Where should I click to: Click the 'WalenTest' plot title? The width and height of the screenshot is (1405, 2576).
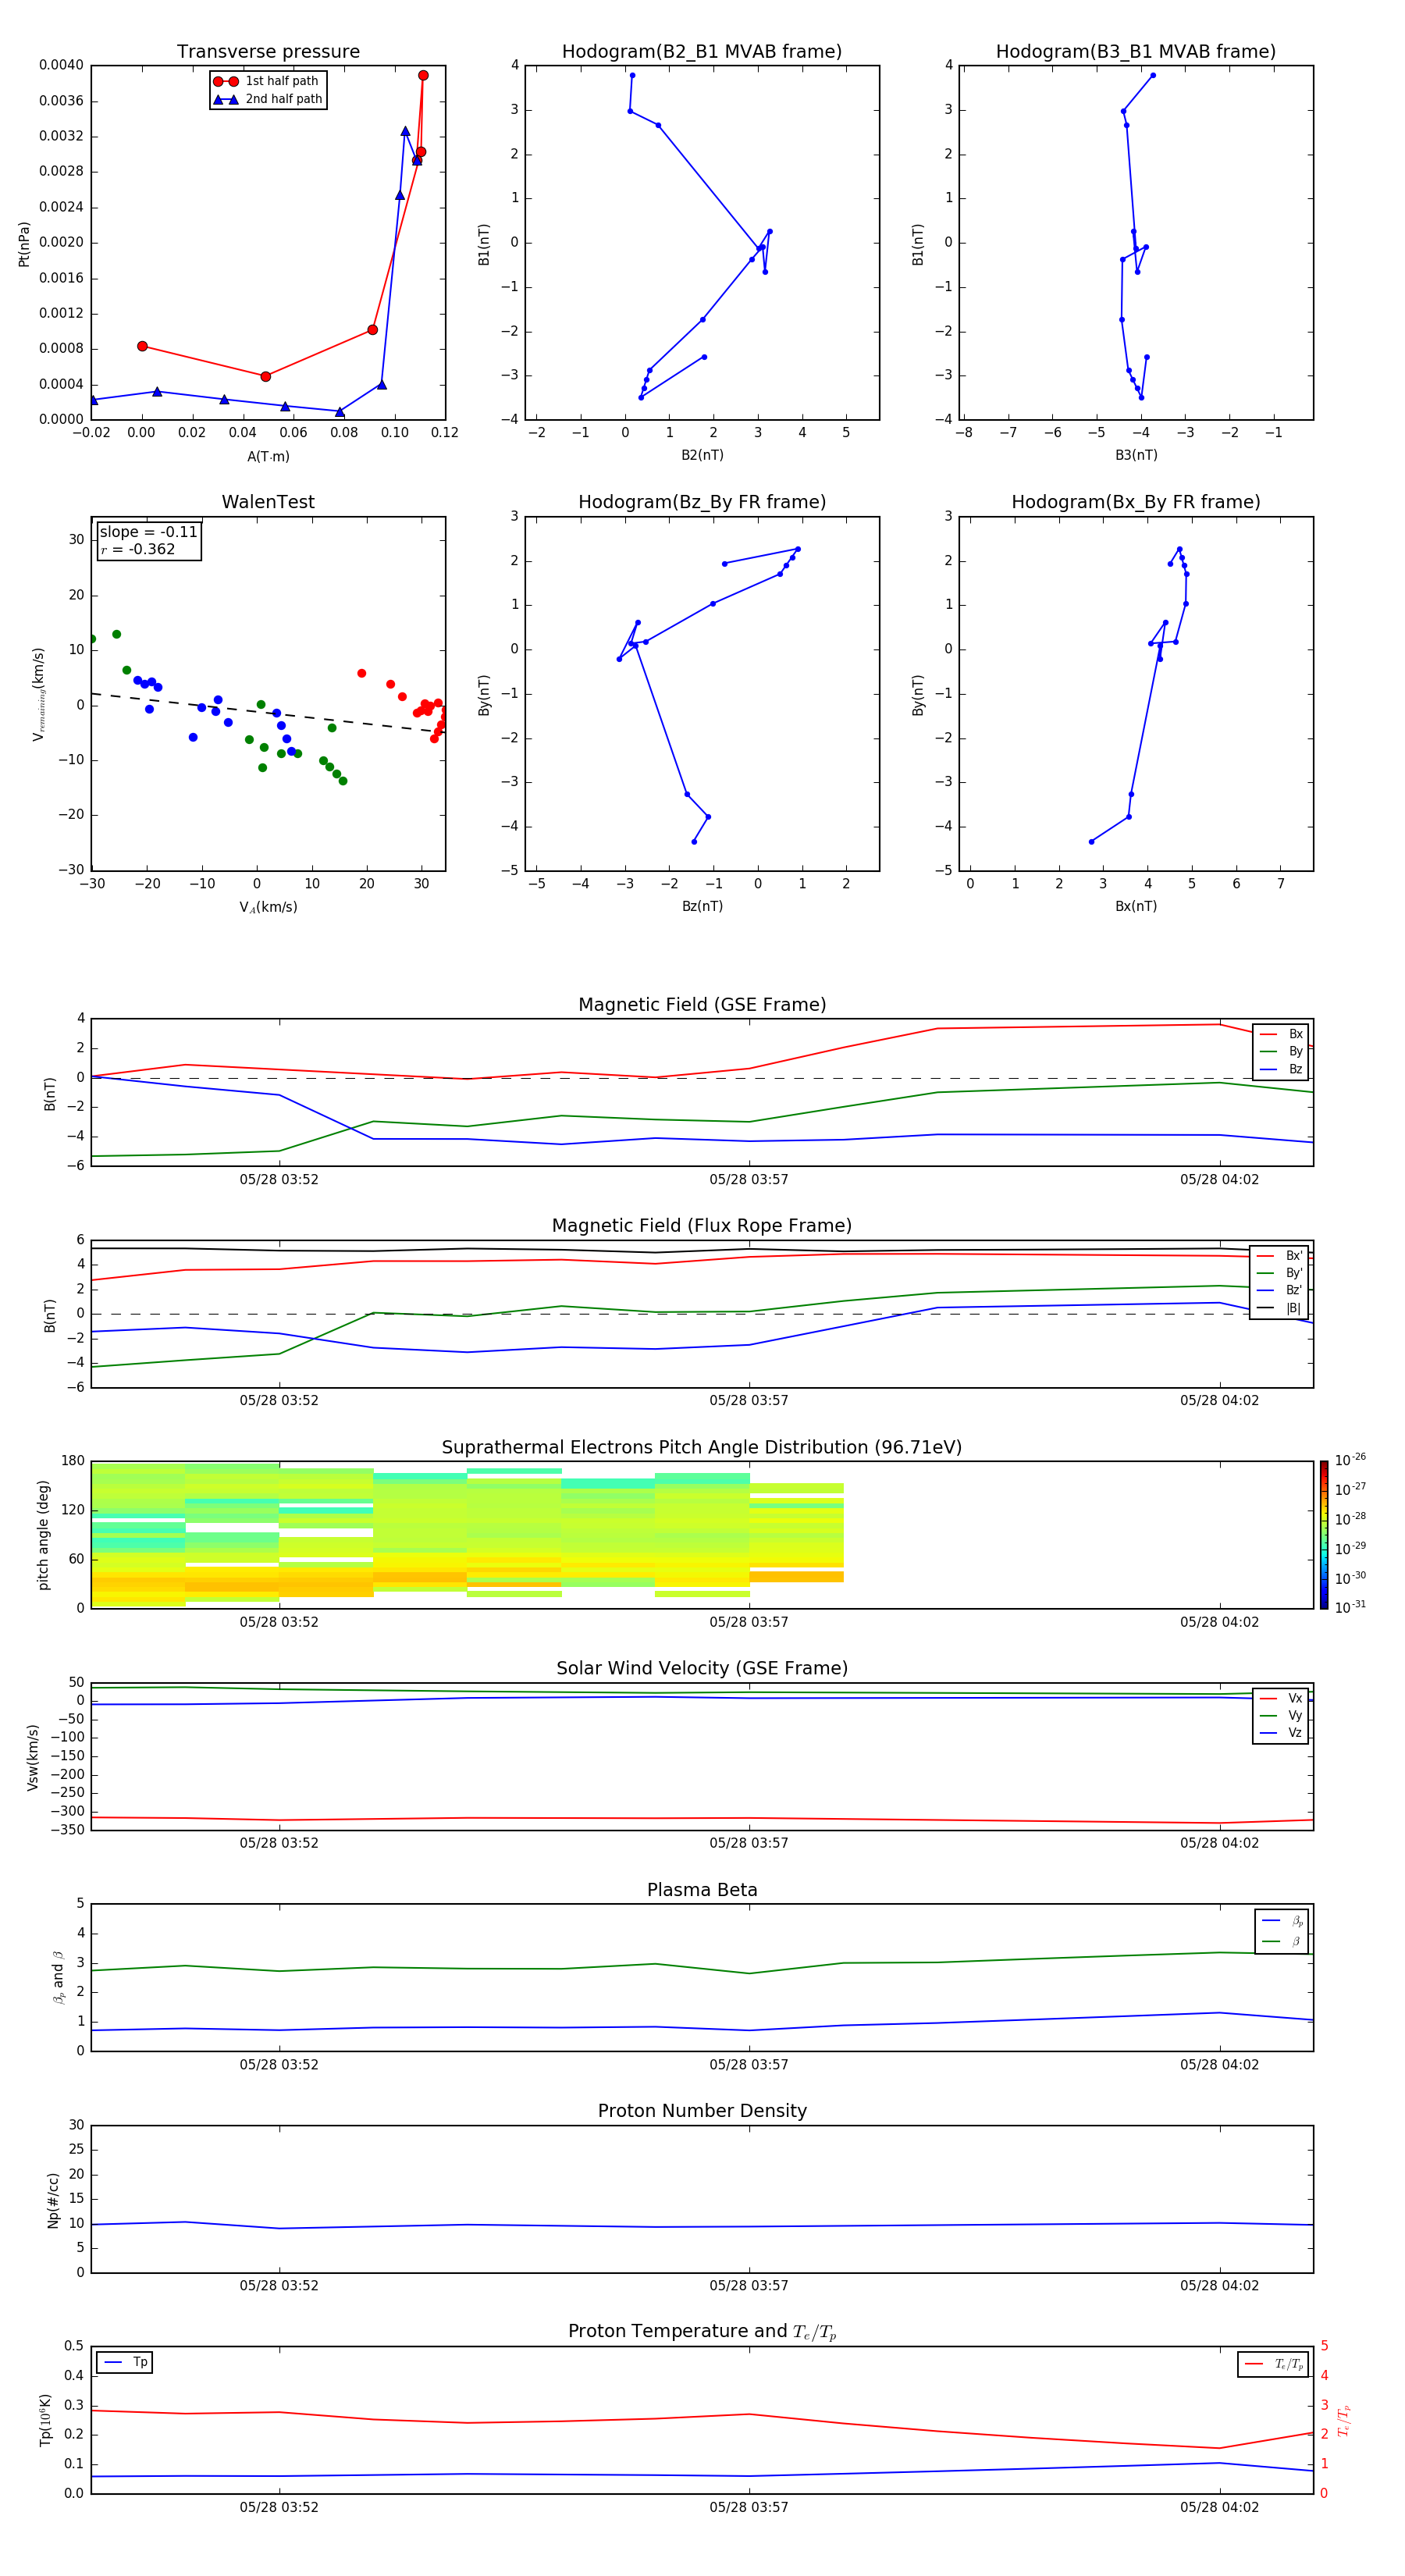point(268,502)
